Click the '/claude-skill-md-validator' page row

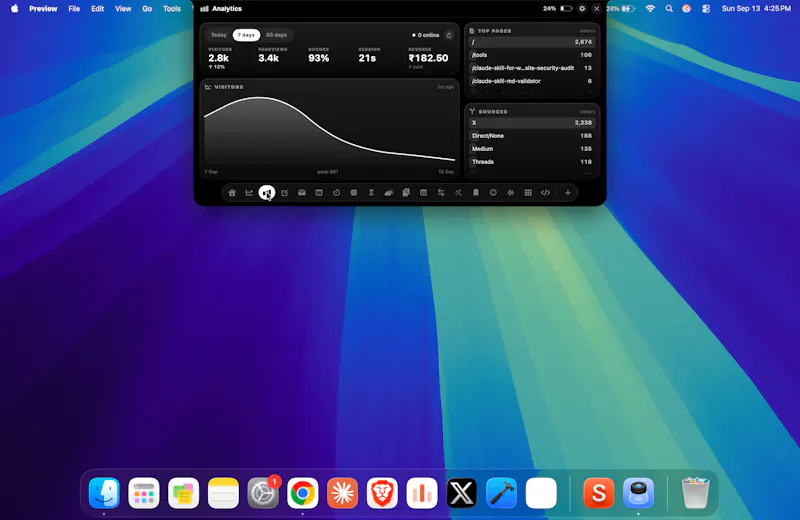point(532,81)
